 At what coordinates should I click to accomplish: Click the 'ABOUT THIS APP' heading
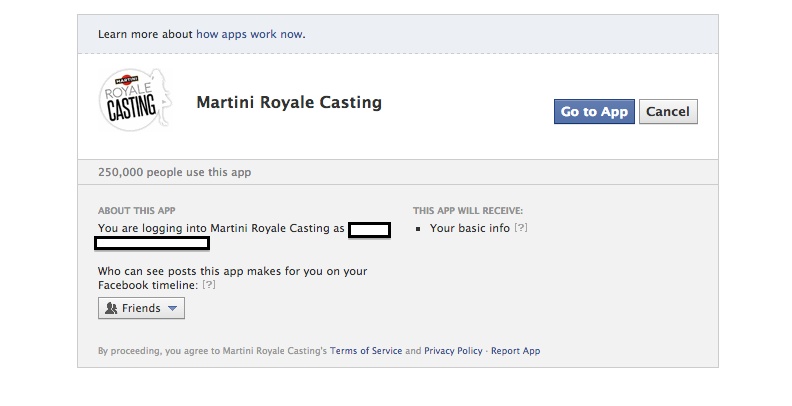click(x=137, y=211)
